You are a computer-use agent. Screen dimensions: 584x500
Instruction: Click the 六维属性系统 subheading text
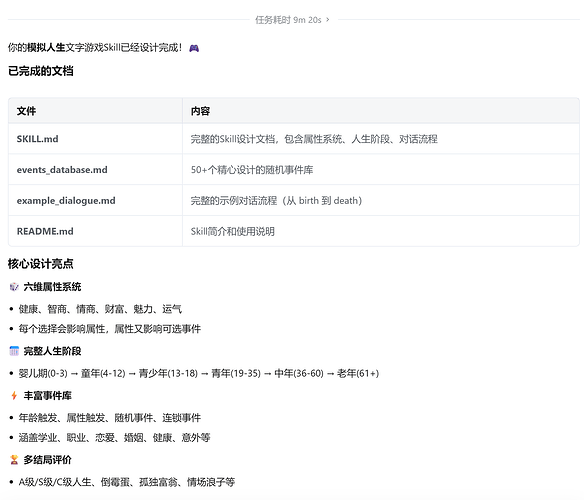pos(52,287)
